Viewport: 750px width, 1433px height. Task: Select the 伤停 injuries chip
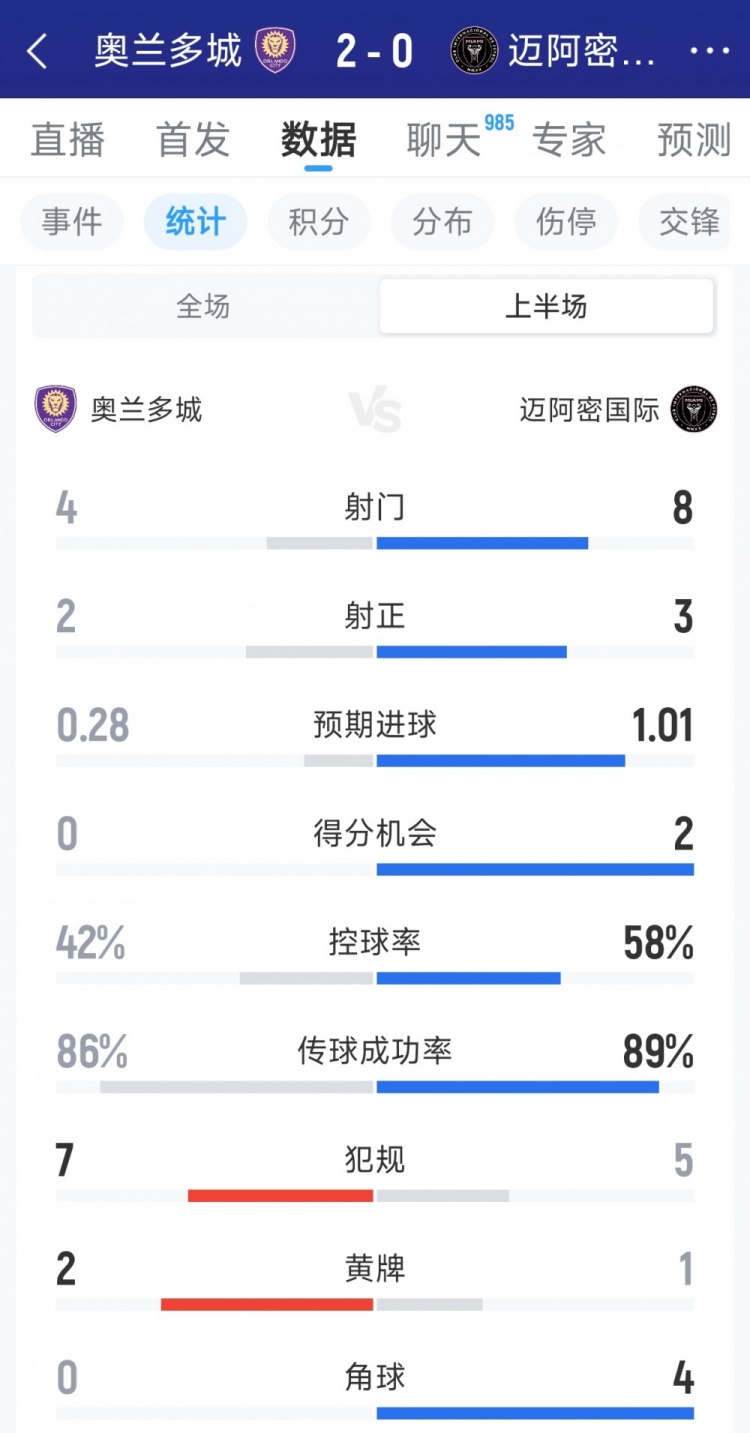(566, 222)
